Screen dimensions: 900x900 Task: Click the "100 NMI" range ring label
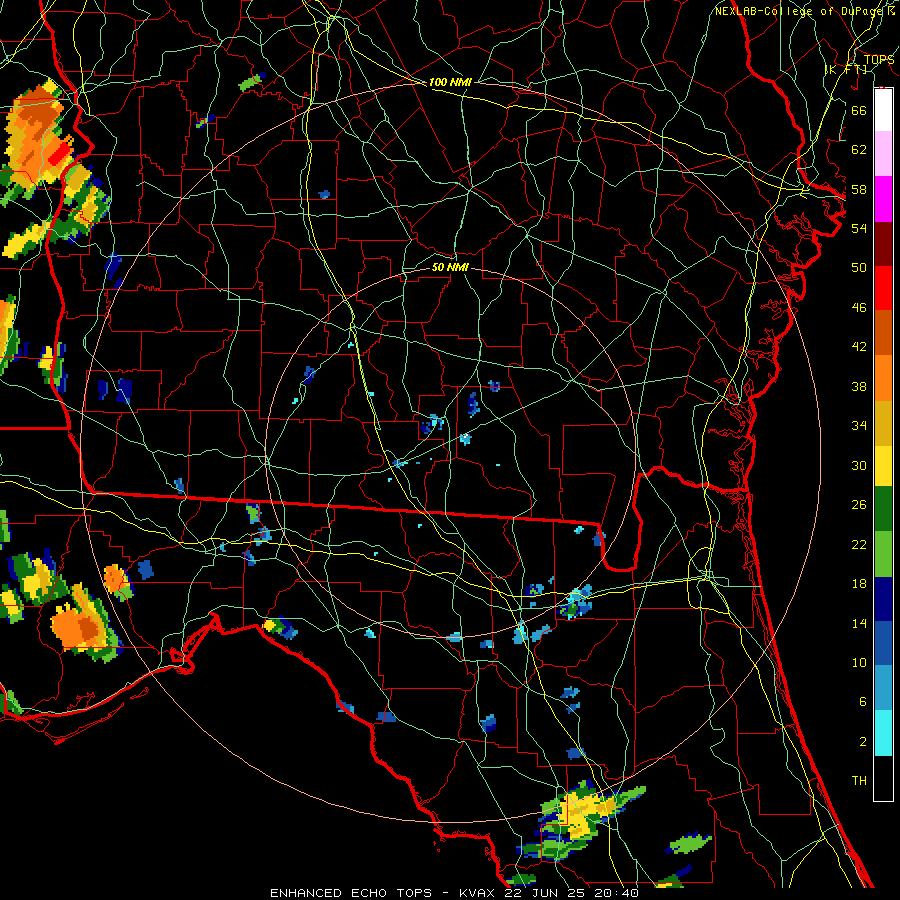click(x=450, y=83)
